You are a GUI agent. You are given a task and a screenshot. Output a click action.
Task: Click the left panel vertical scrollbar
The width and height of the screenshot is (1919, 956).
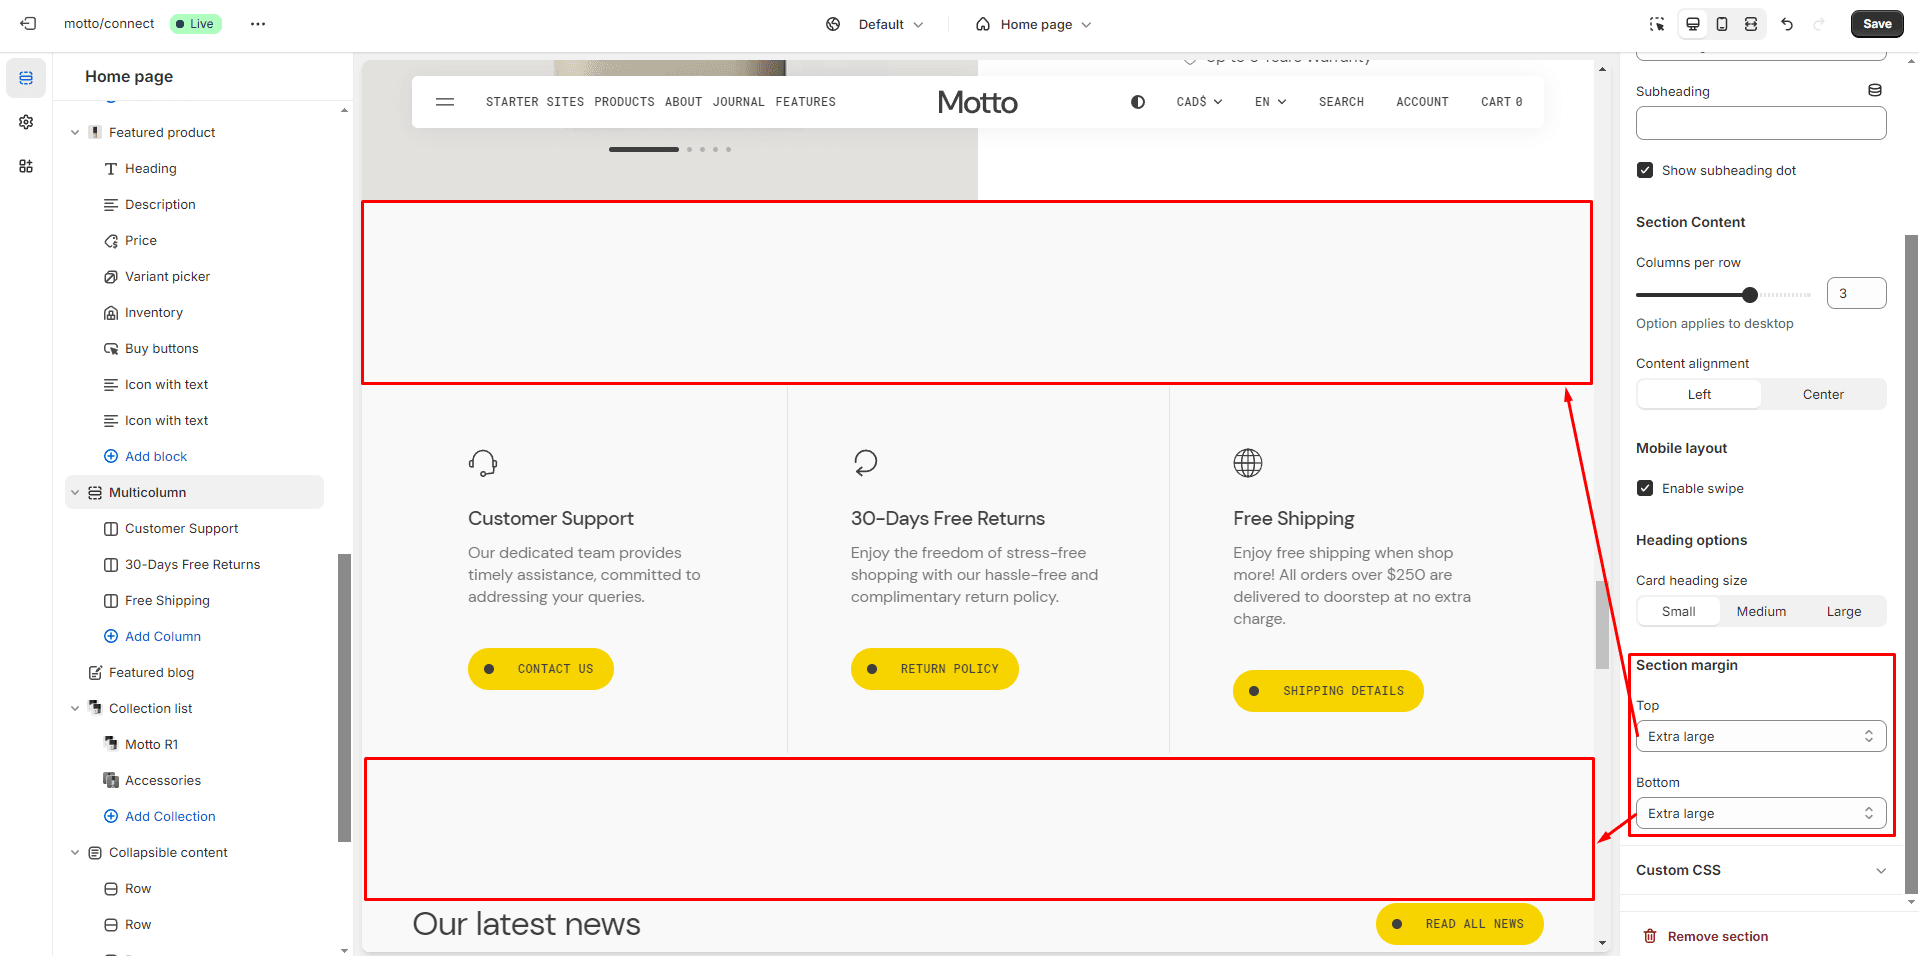(344, 698)
